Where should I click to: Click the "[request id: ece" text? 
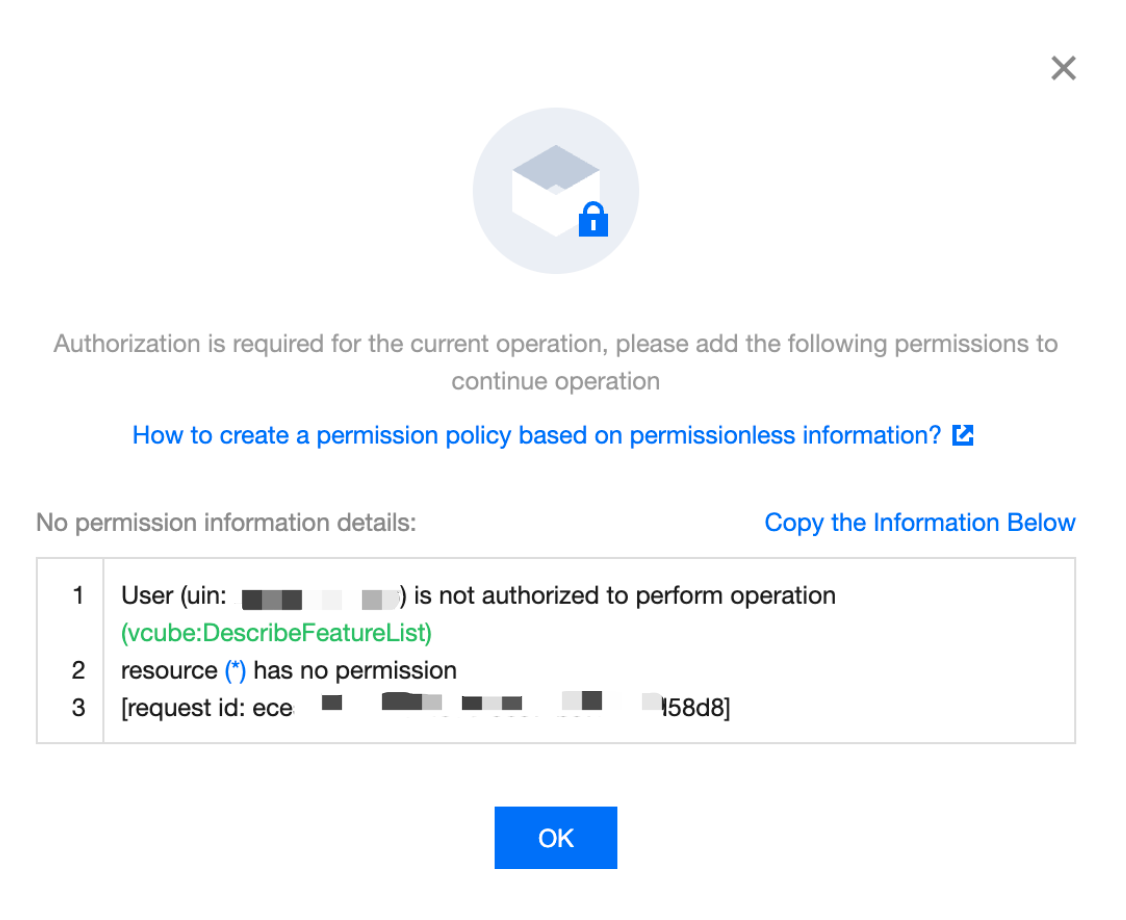point(207,708)
